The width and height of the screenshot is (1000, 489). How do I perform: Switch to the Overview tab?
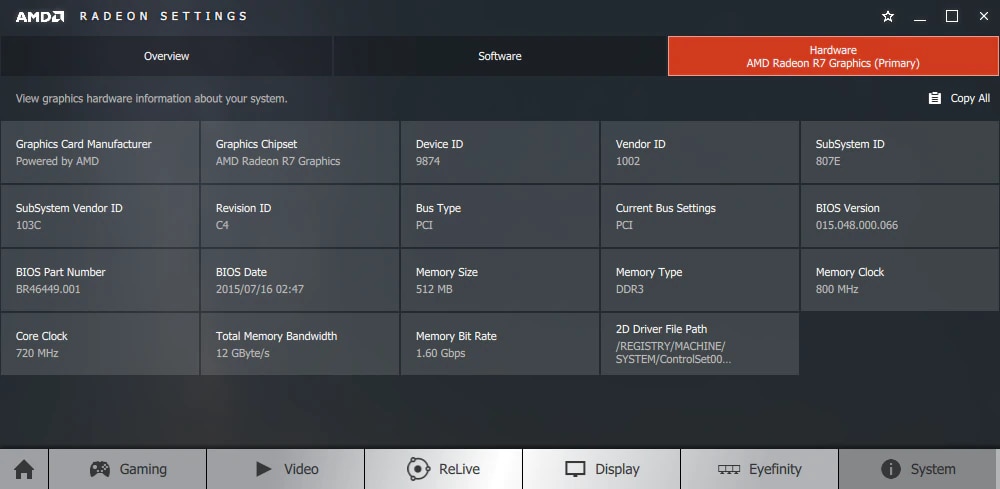pyautogui.click(x=166, y=56)
